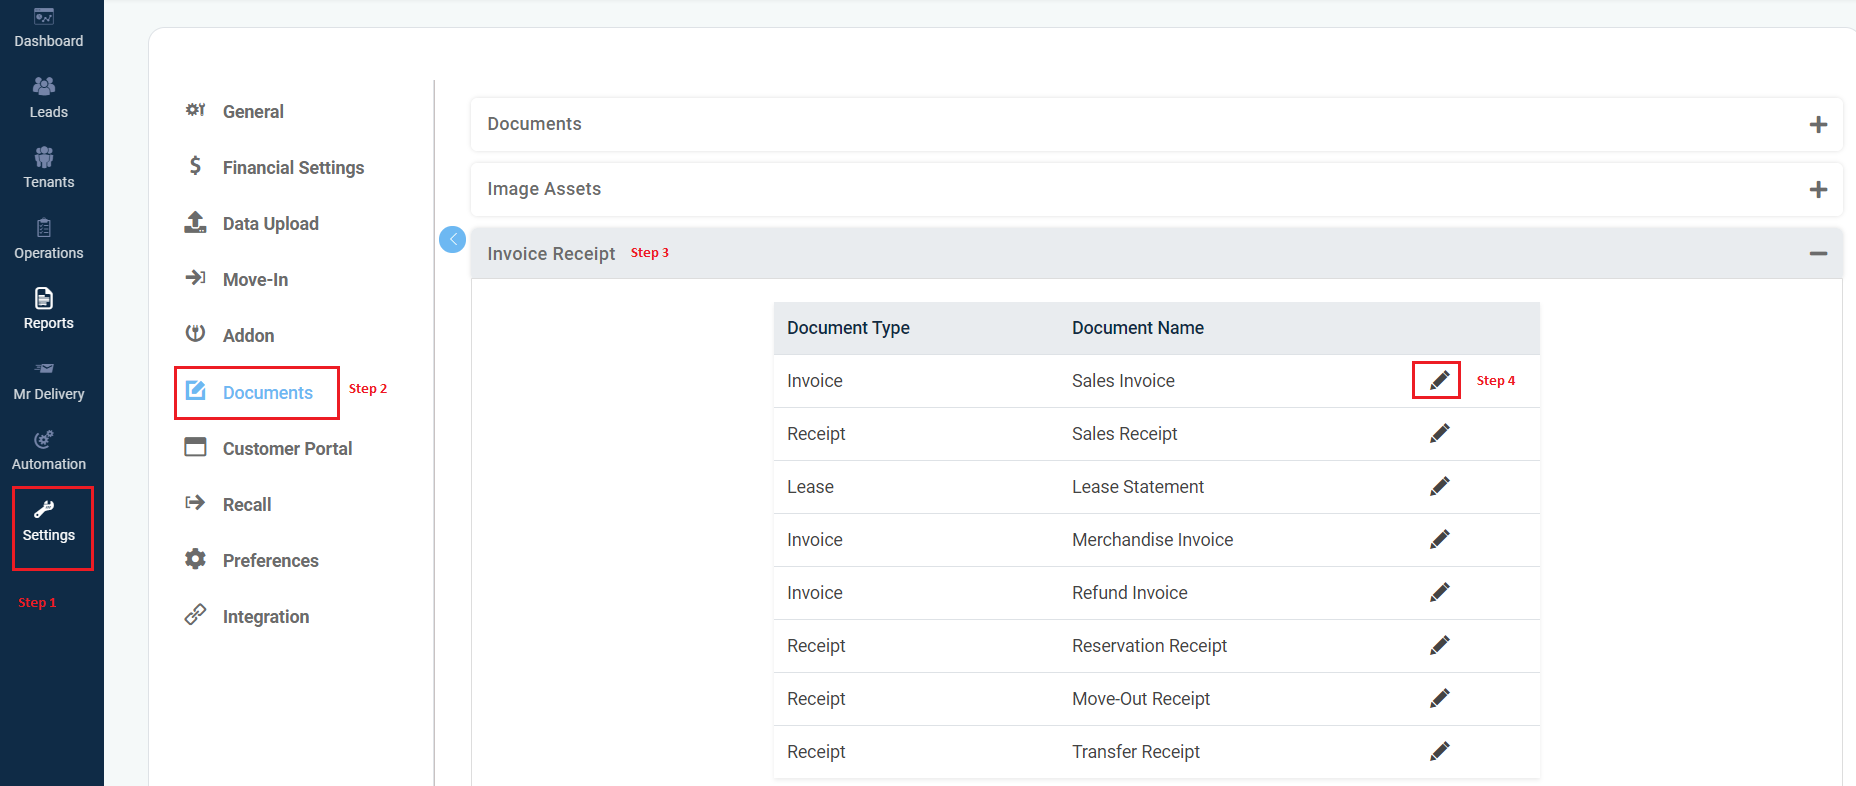Open the Leads people icon

click(x=44, y=86)
